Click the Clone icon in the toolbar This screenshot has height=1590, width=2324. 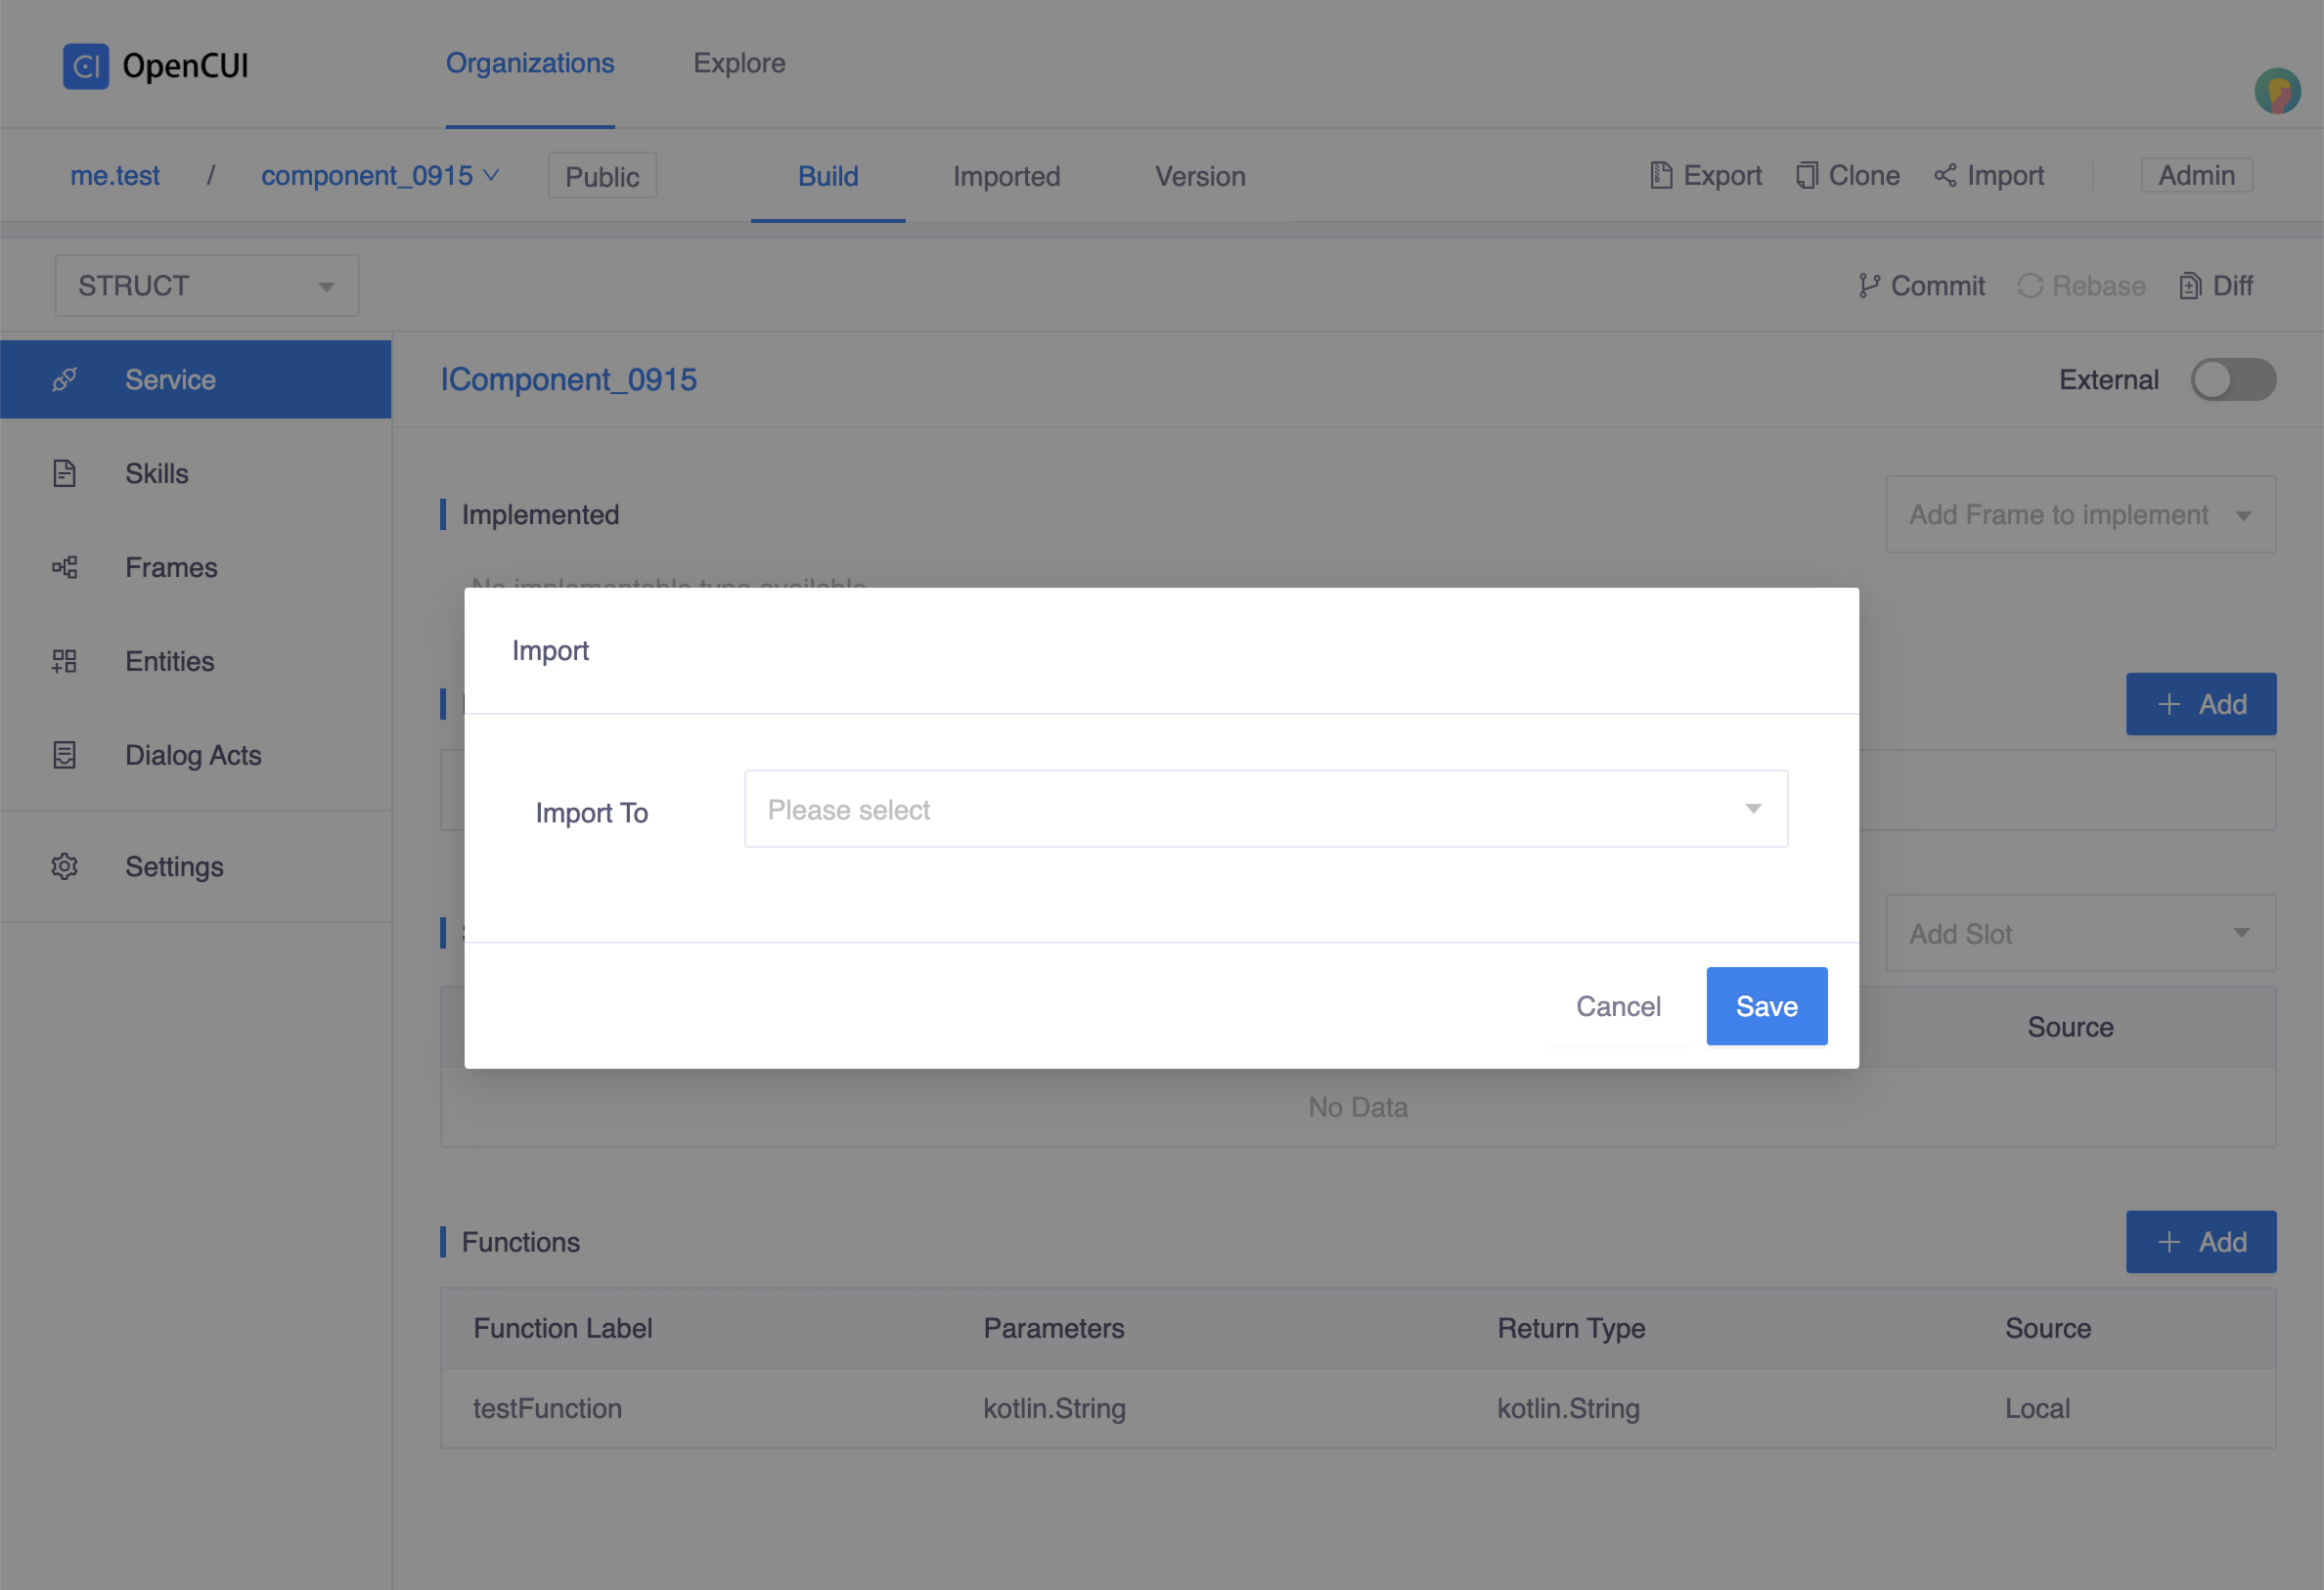point(1806,174)
